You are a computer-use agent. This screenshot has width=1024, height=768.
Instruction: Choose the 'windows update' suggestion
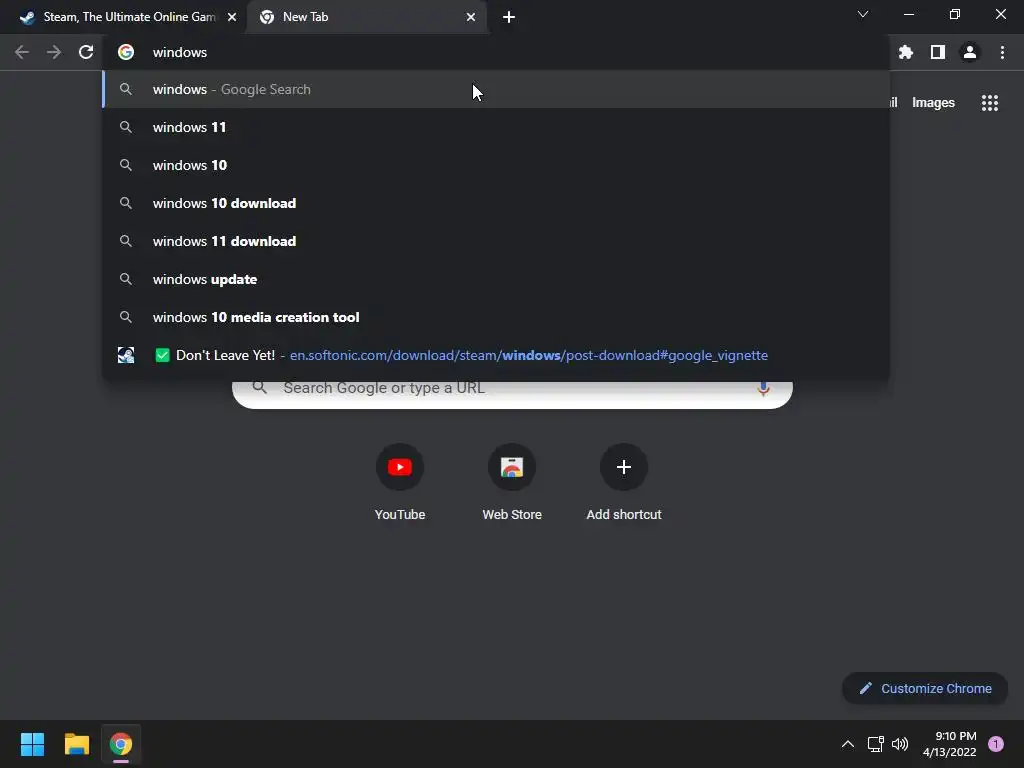(496, 279)
